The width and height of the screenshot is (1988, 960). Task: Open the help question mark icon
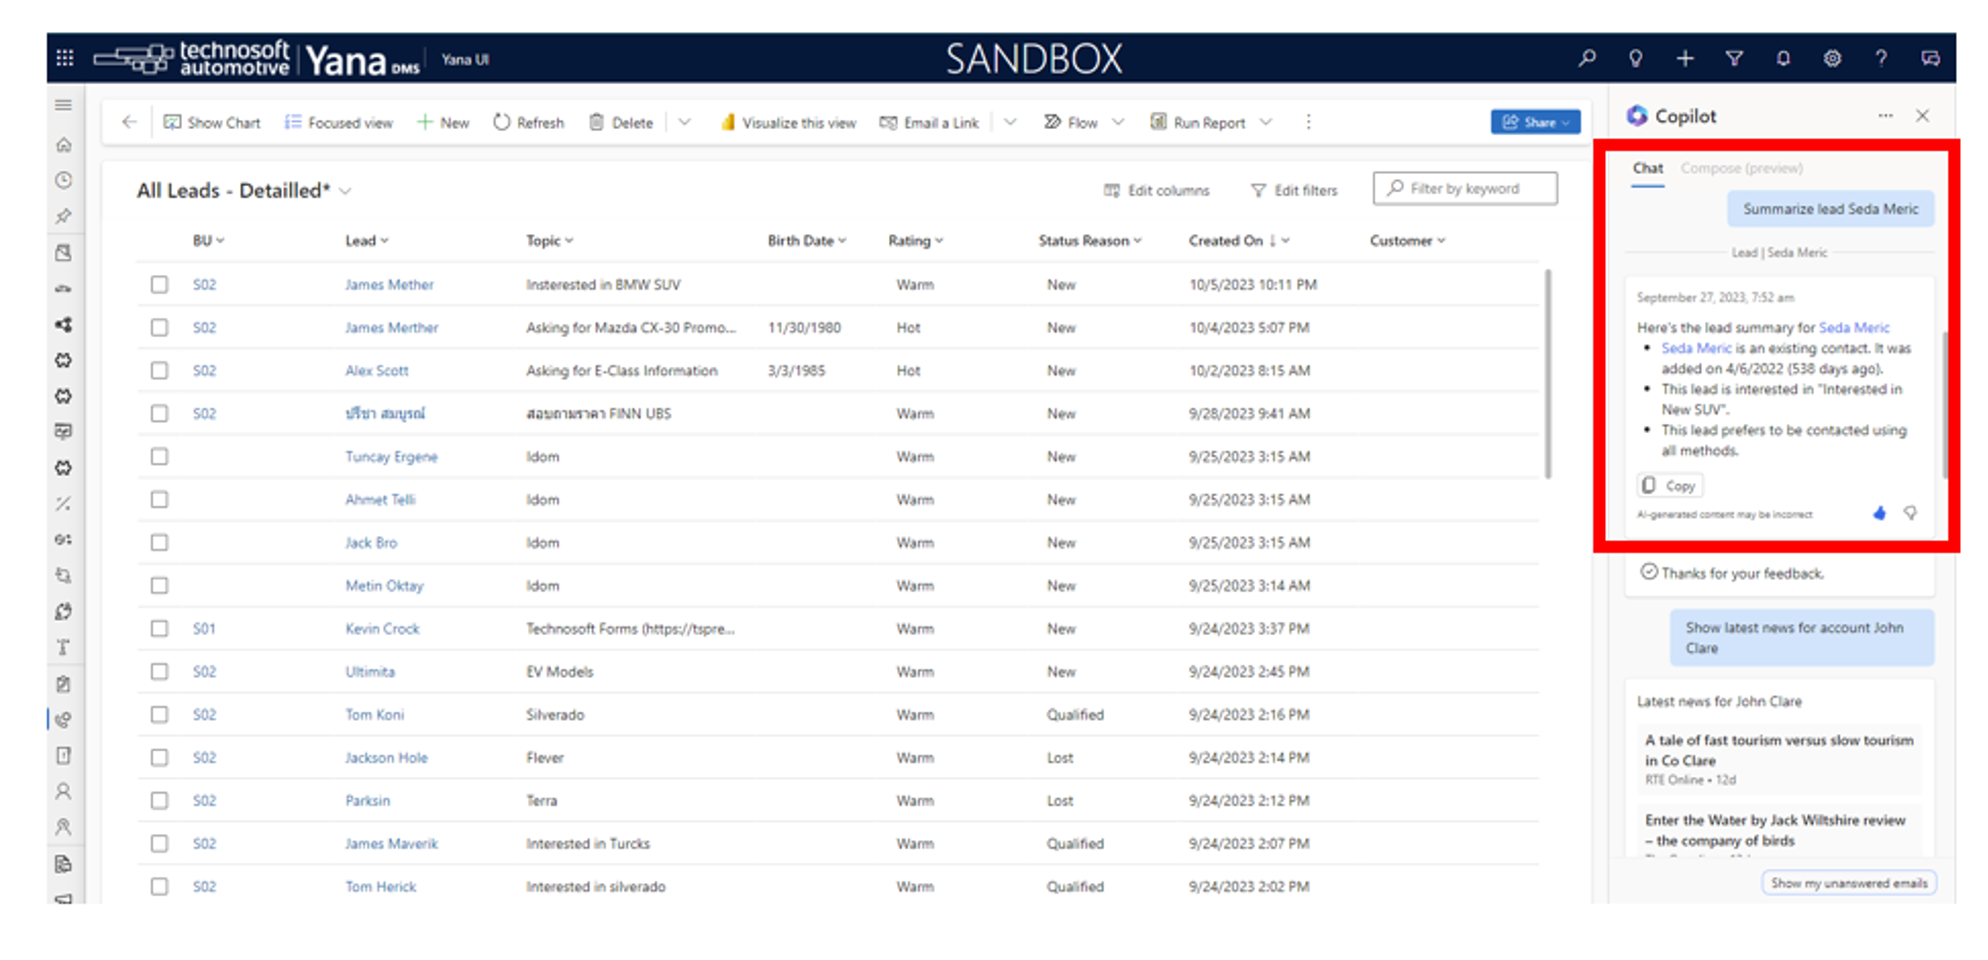tap(1881, 58)
